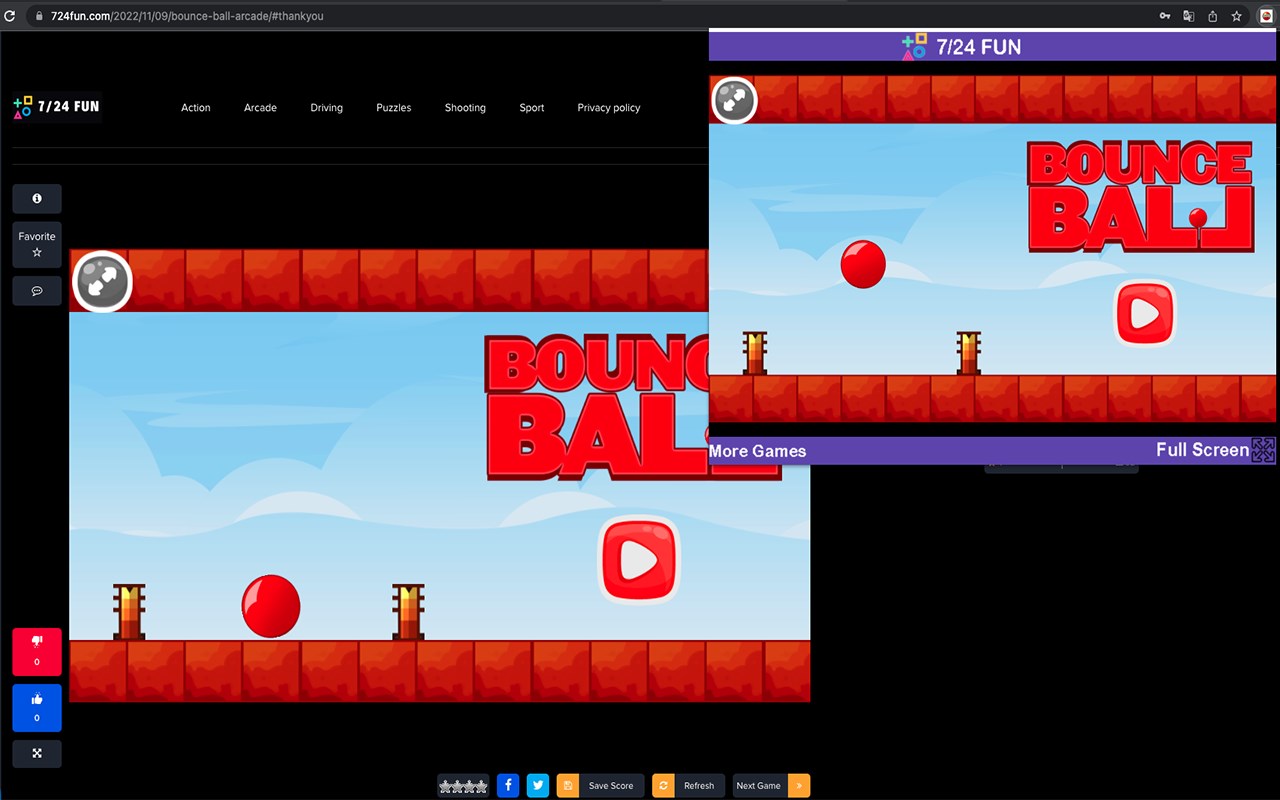
Task: Click the purple fullscreen icon in the popup
Action: (1264, 450)
